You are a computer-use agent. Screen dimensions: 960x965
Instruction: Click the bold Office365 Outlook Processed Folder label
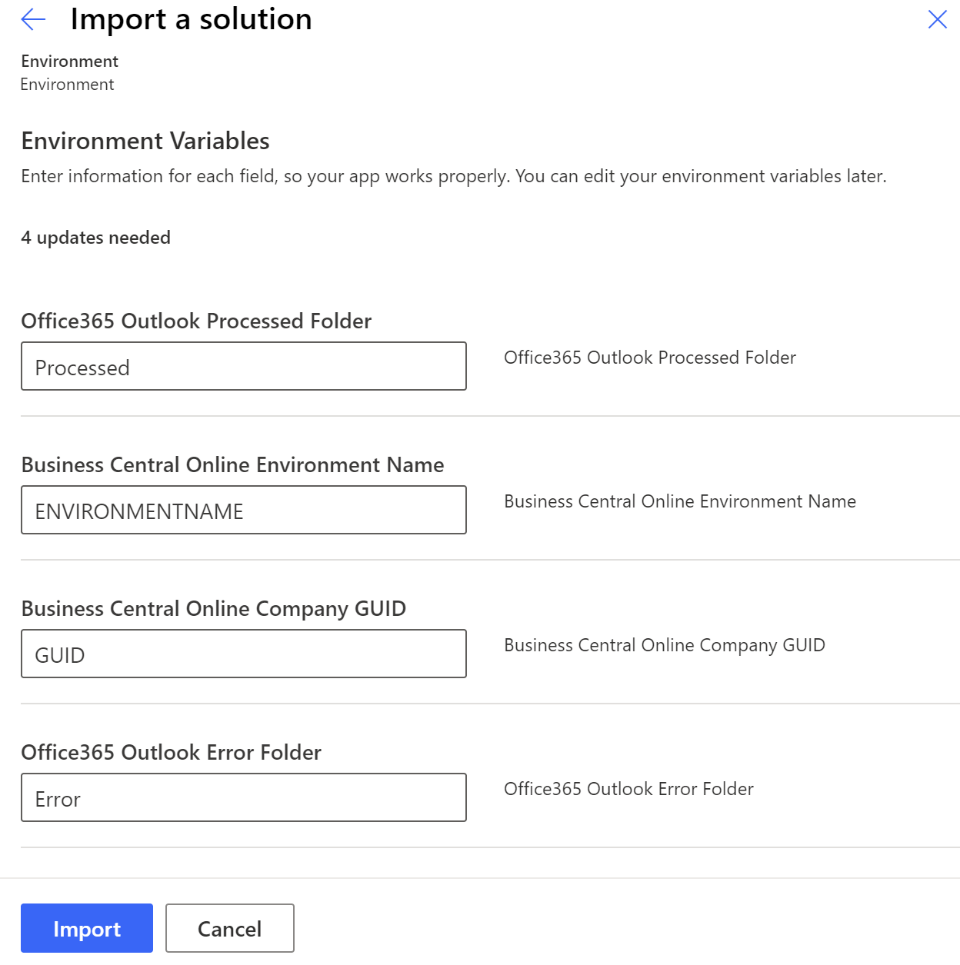point(196,321)
